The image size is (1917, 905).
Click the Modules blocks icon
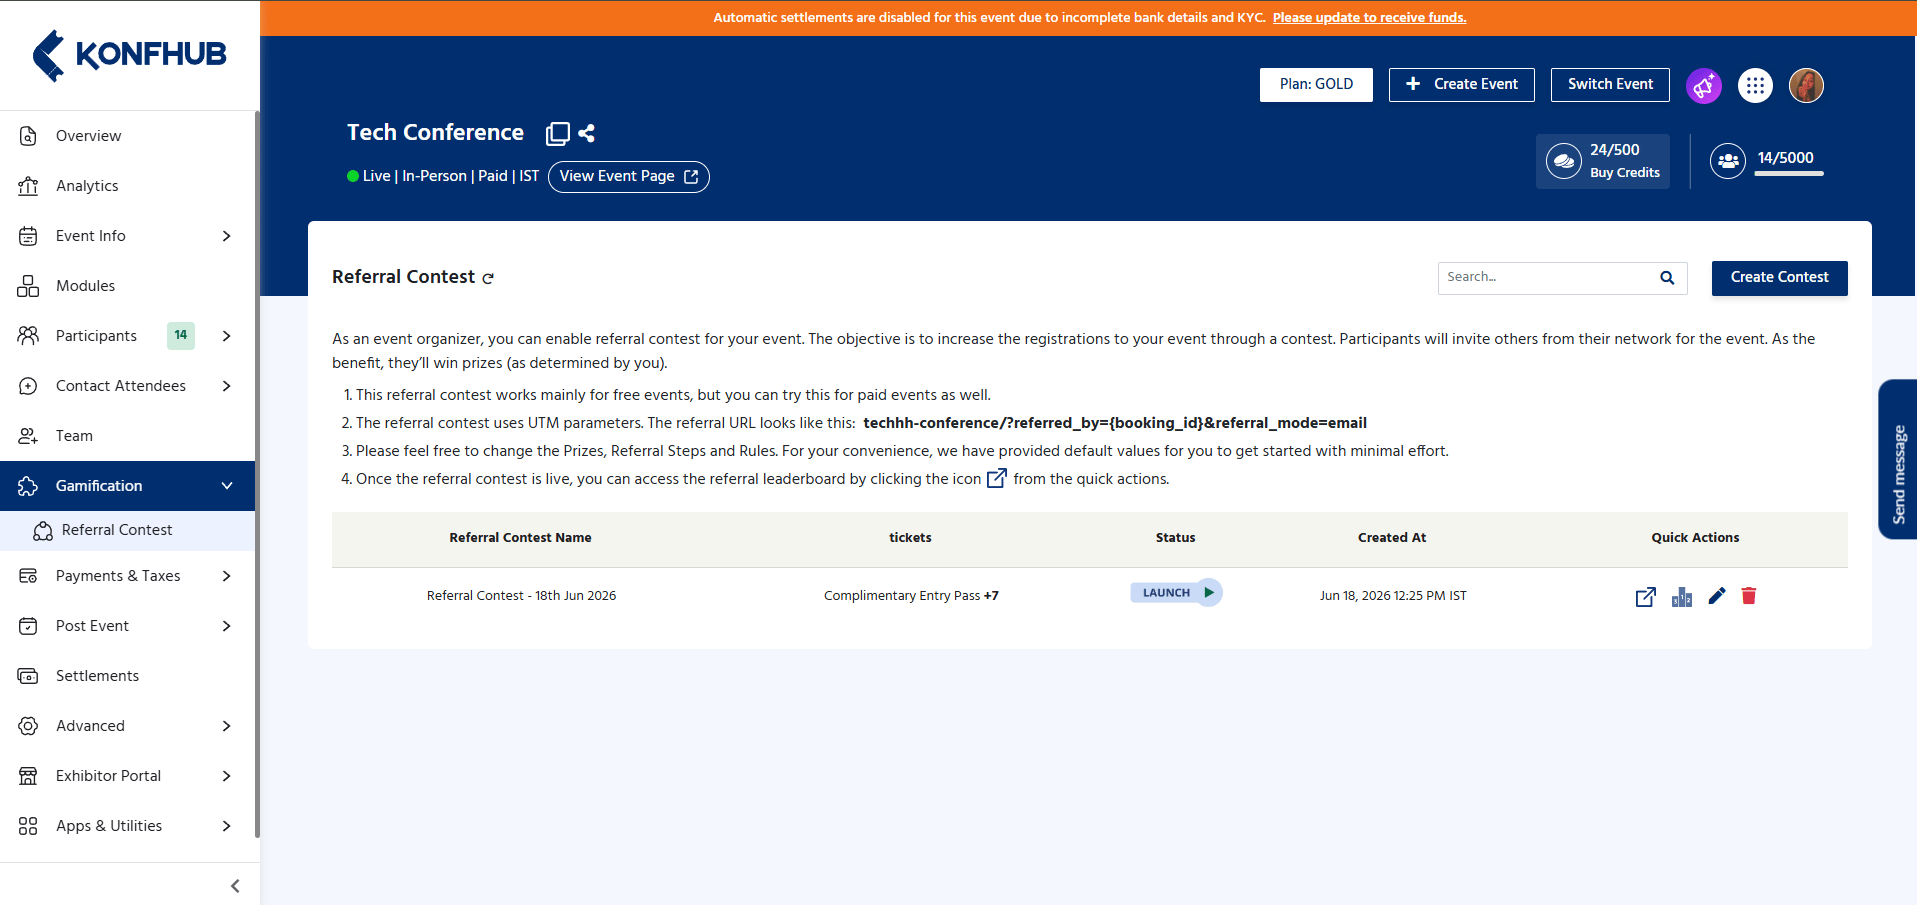[28, 286]
